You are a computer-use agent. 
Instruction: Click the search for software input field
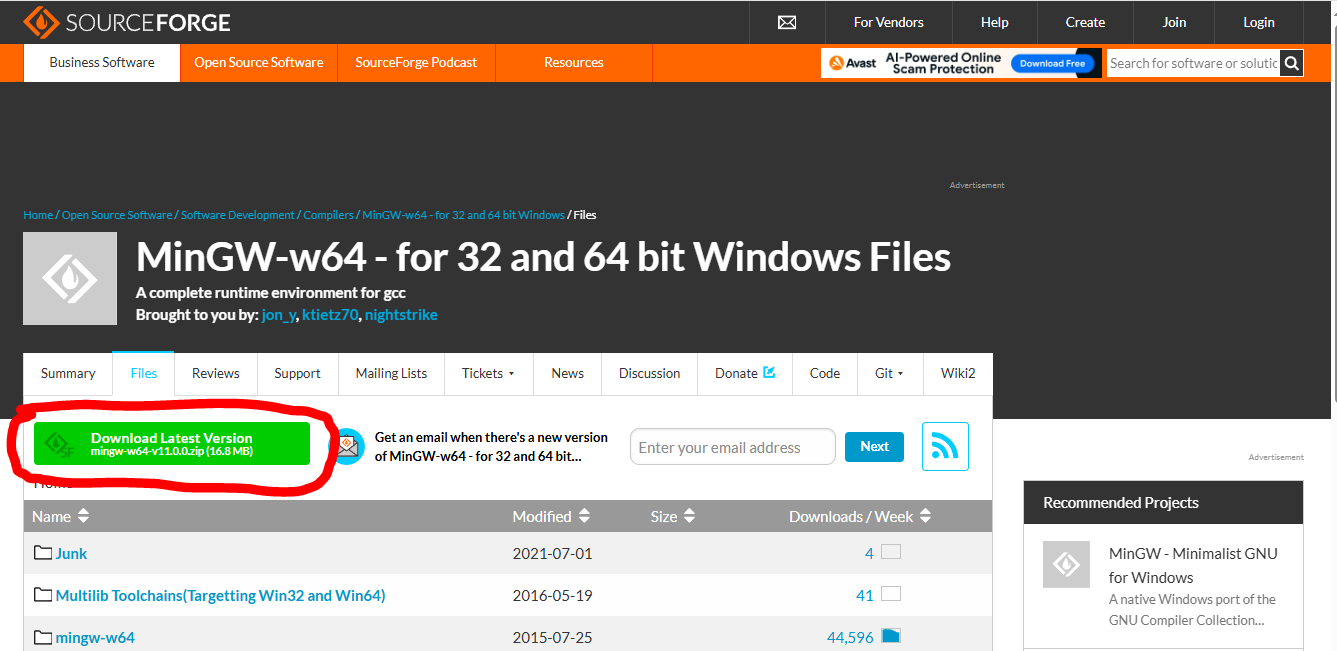pyautogui.click(x=1194, y=63)
